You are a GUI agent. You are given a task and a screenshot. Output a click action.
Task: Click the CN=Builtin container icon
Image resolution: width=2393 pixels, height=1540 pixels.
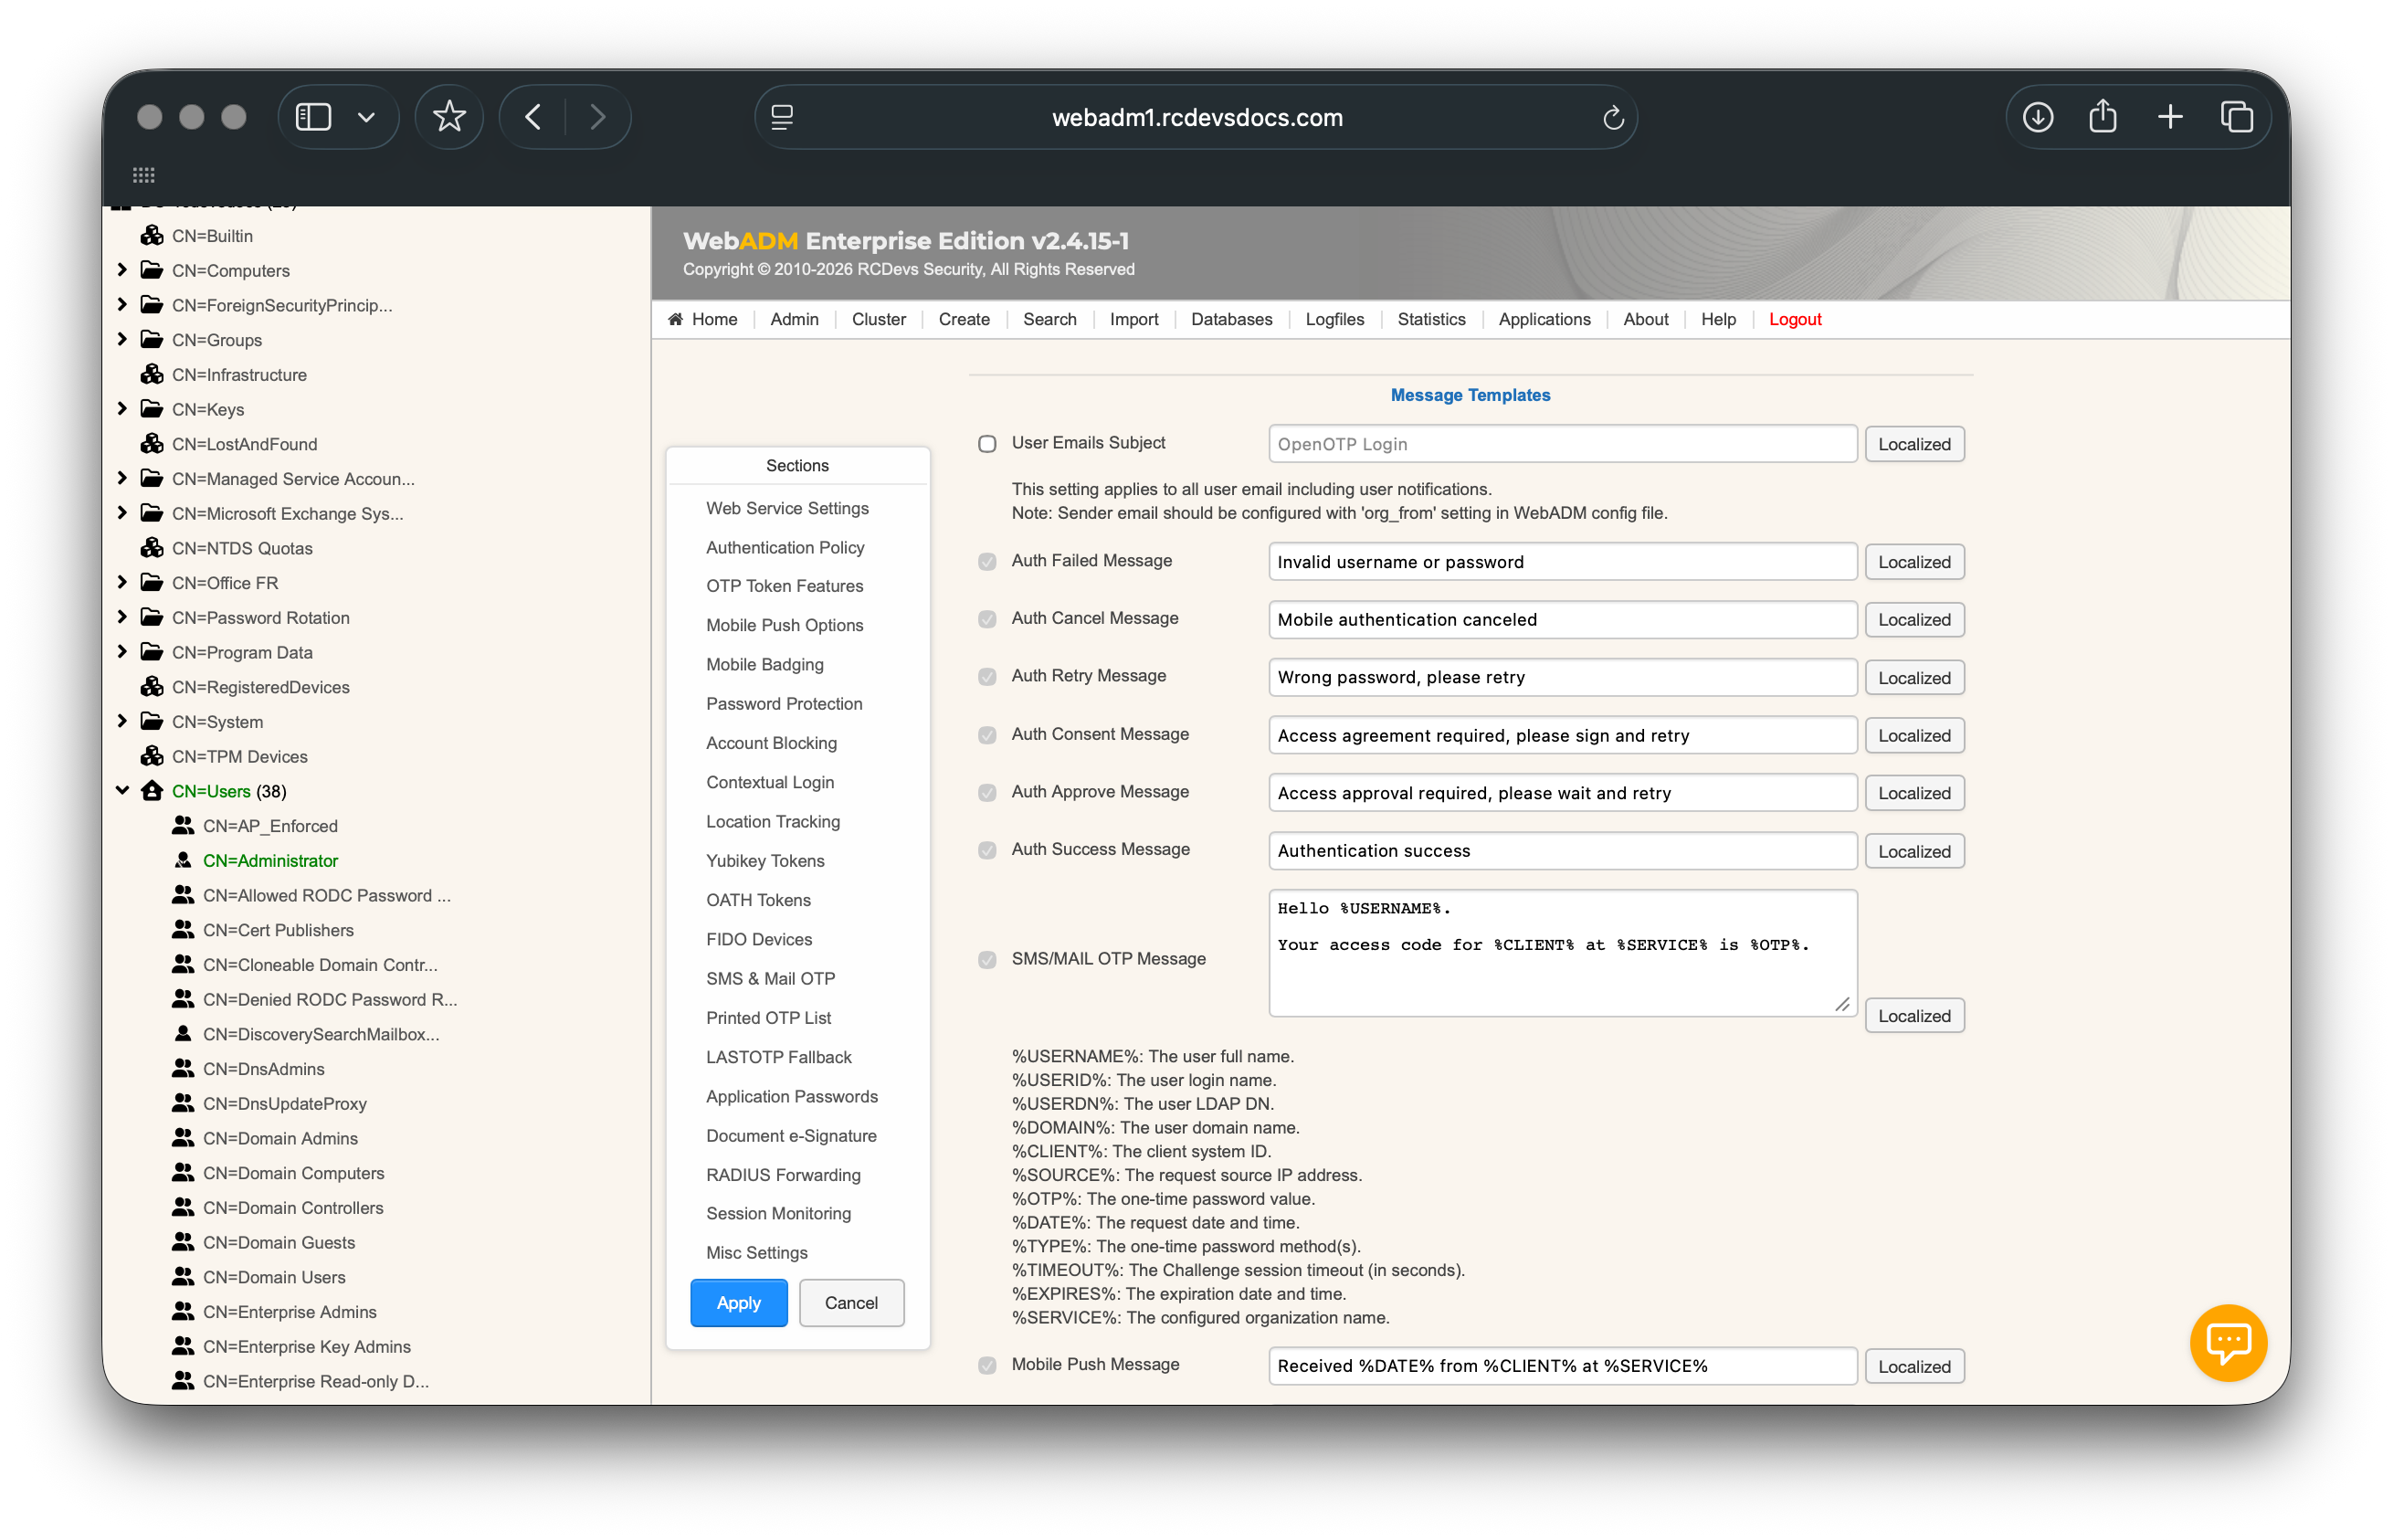coord(152,235)
